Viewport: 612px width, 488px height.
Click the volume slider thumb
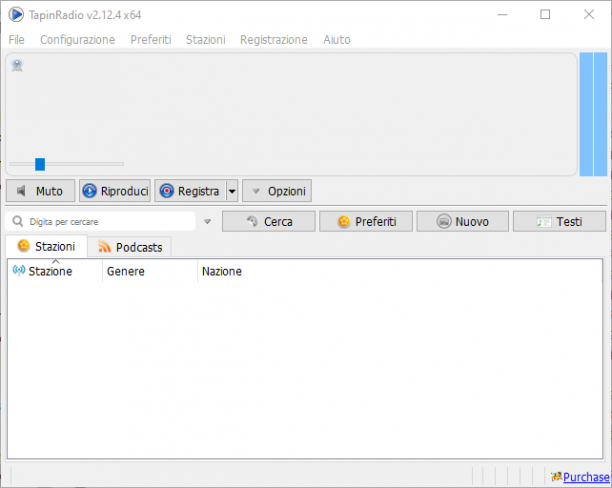click(40, 164)
